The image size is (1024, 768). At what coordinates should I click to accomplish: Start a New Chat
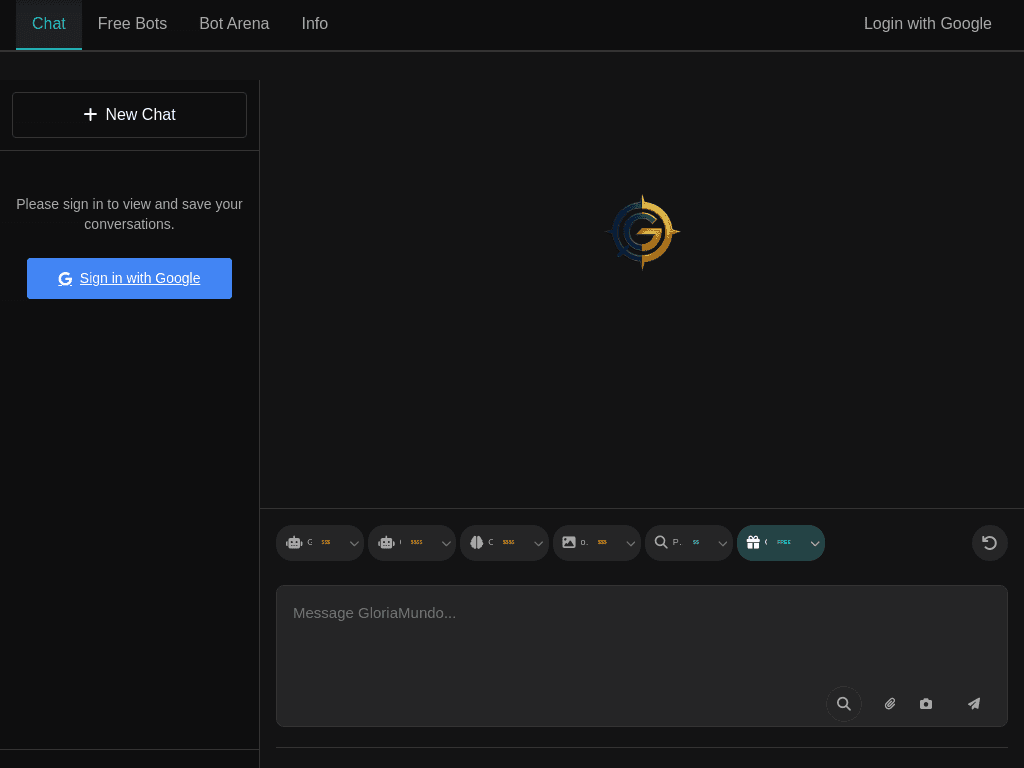pos(129,115)
